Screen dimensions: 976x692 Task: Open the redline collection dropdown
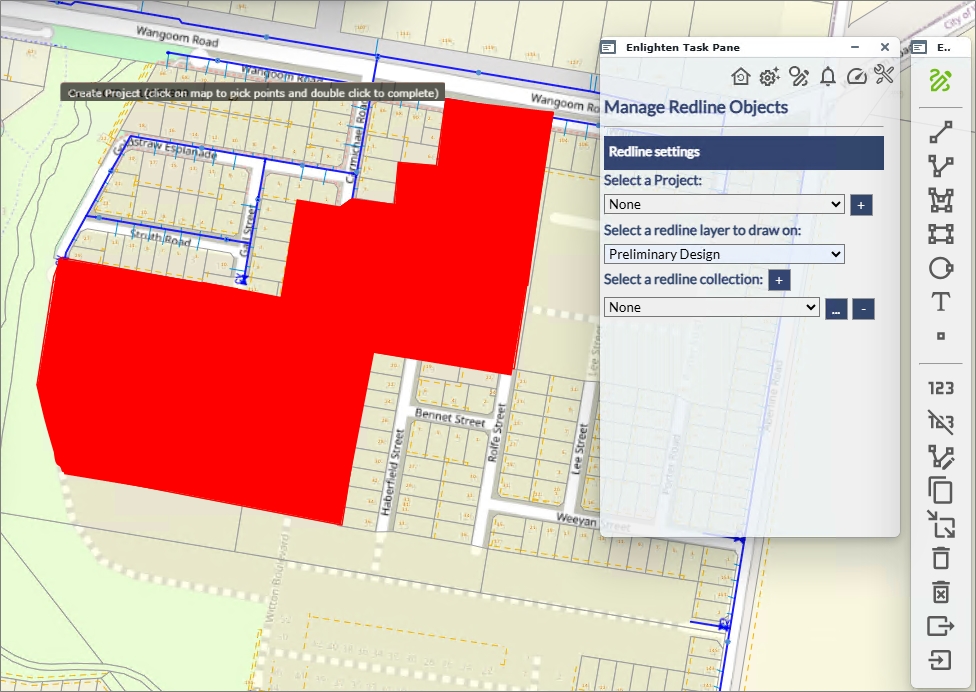pos(711,308)
